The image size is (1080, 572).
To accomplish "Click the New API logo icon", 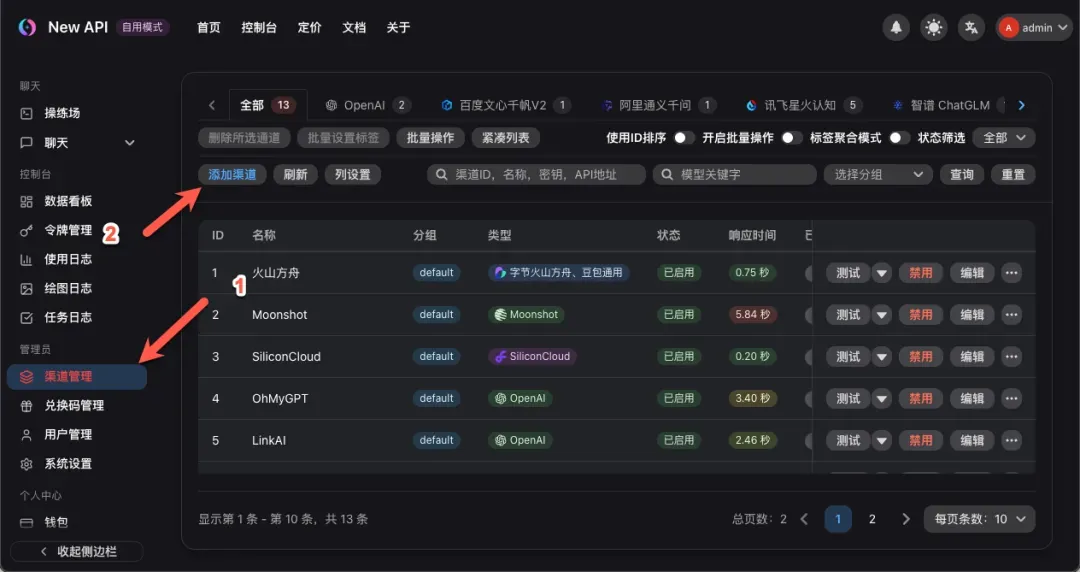I will [27, 28].
